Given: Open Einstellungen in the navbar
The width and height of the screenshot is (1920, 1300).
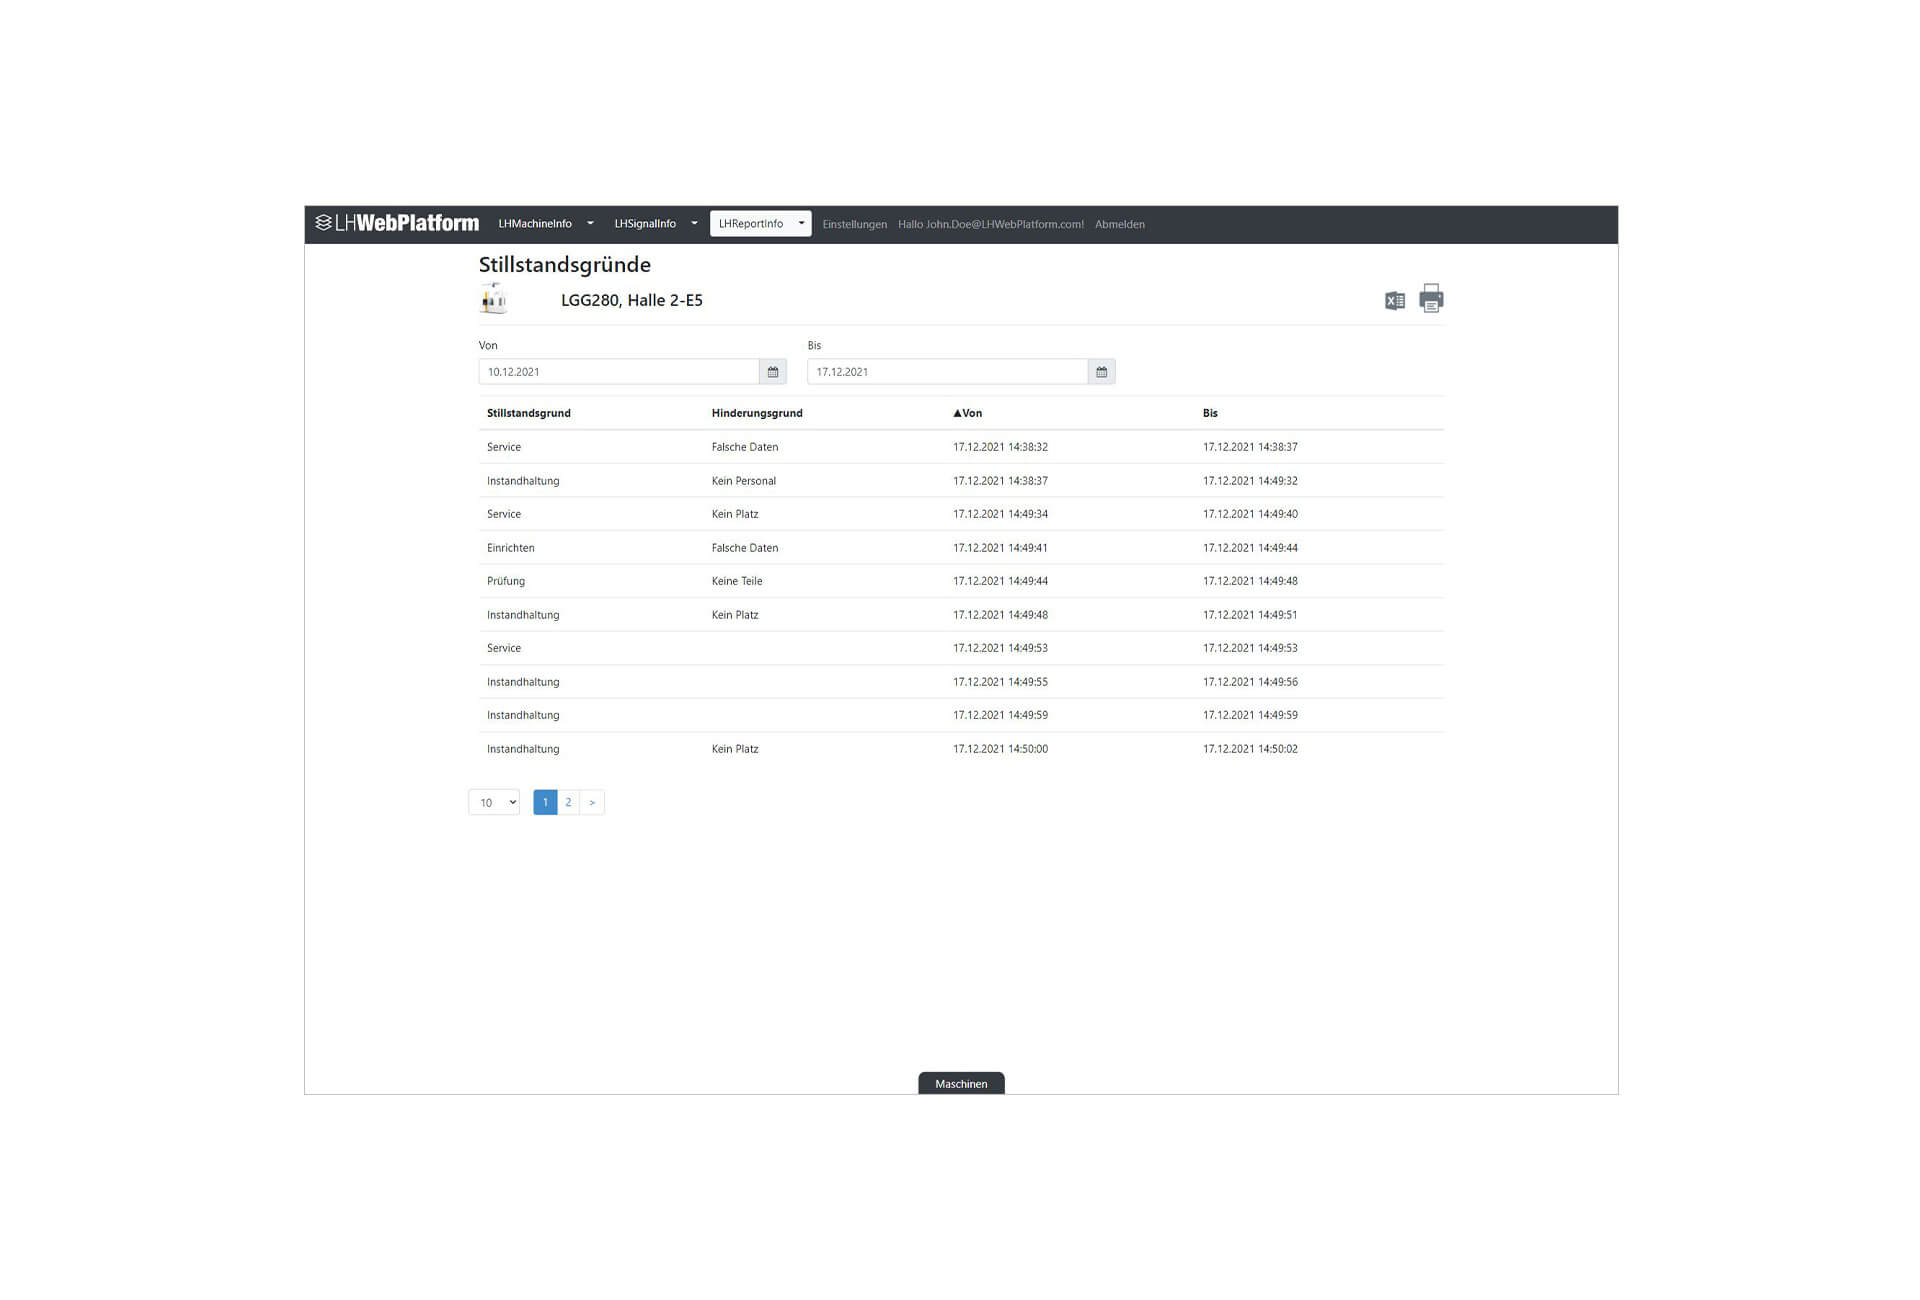Looking at the screenshot, I should point(854,225).
